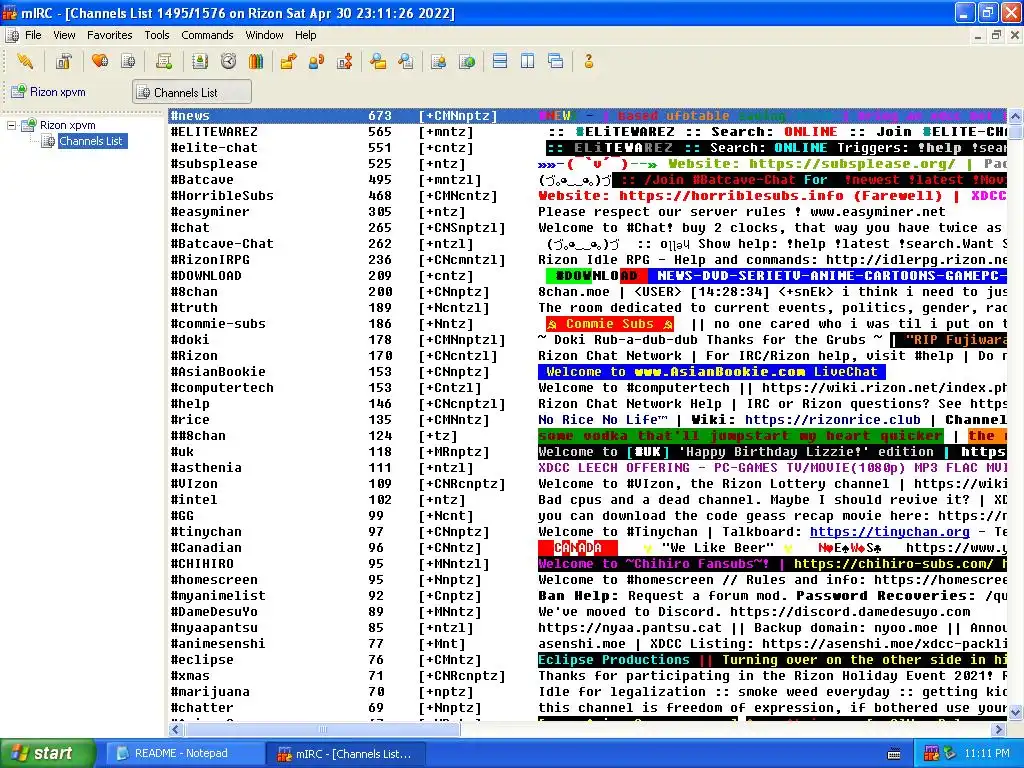Switch to README - Notepad taskbar button

tap(185, 753)
